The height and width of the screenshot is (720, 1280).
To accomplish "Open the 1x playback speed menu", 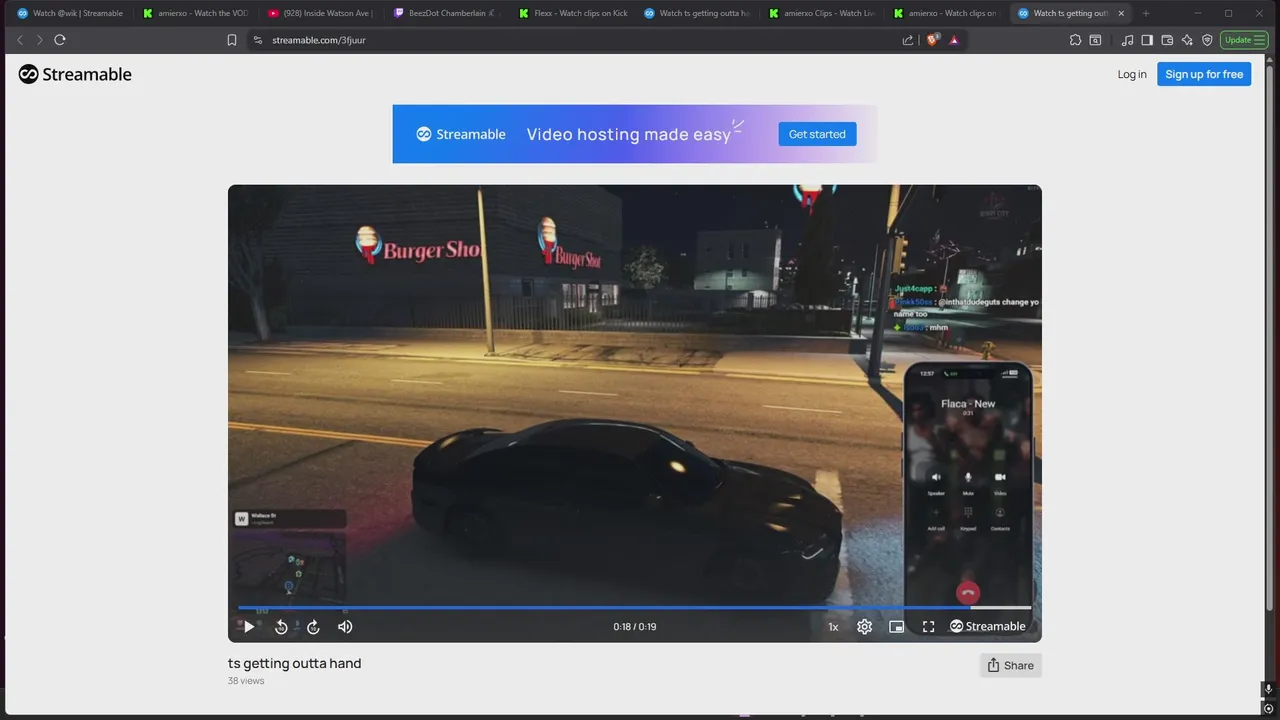I will 833,627.
